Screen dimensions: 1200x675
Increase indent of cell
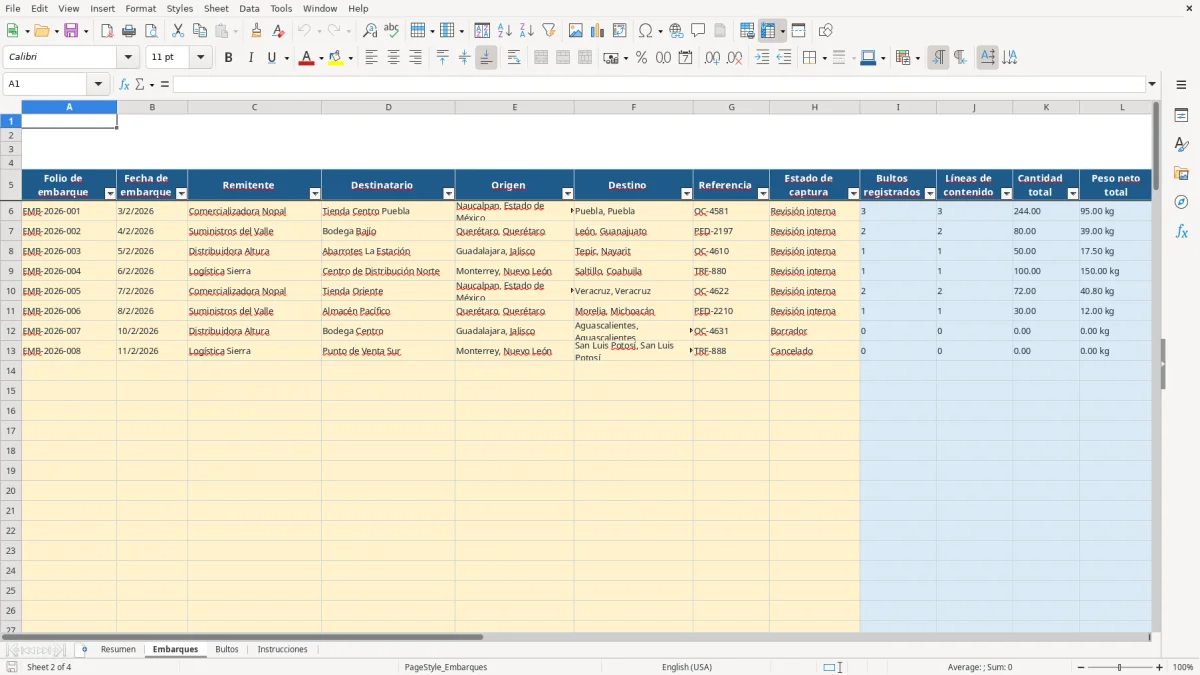[x=762, y=58]
